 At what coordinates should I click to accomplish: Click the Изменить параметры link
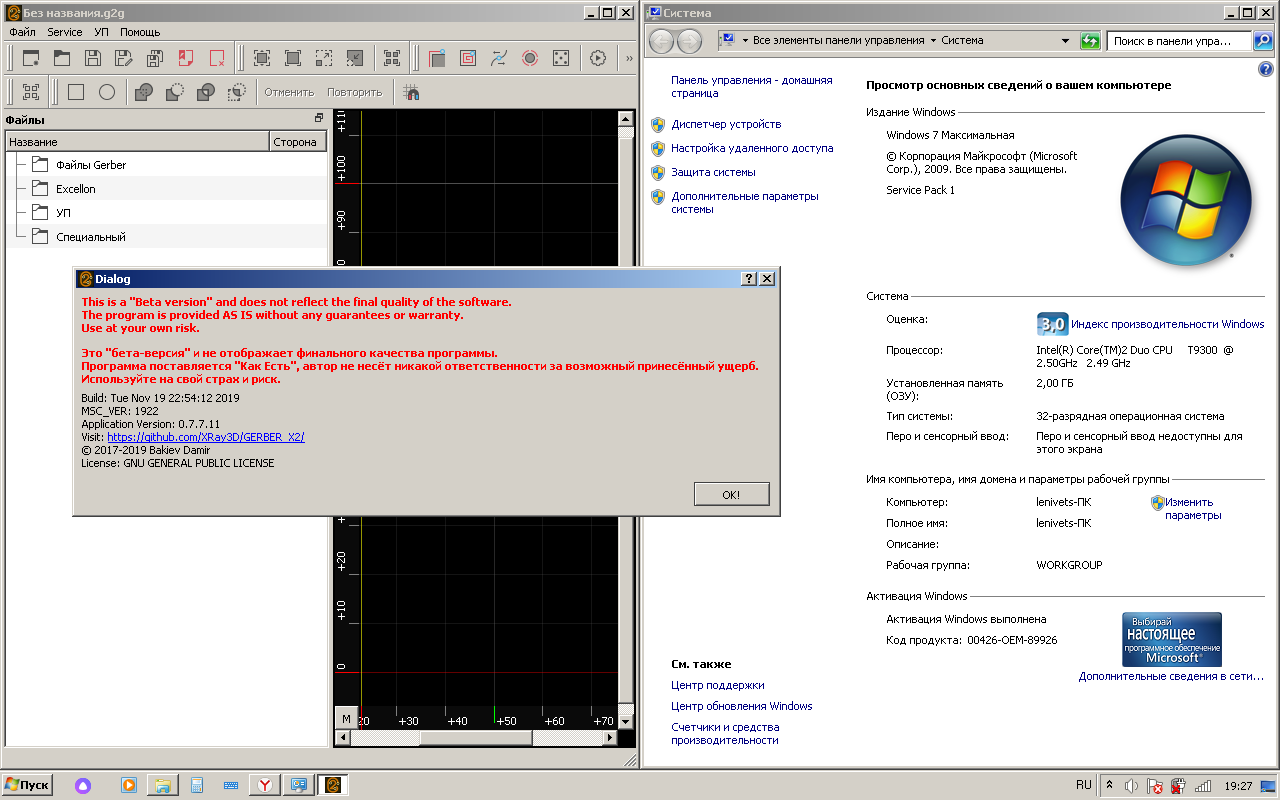coord(1193,509)
